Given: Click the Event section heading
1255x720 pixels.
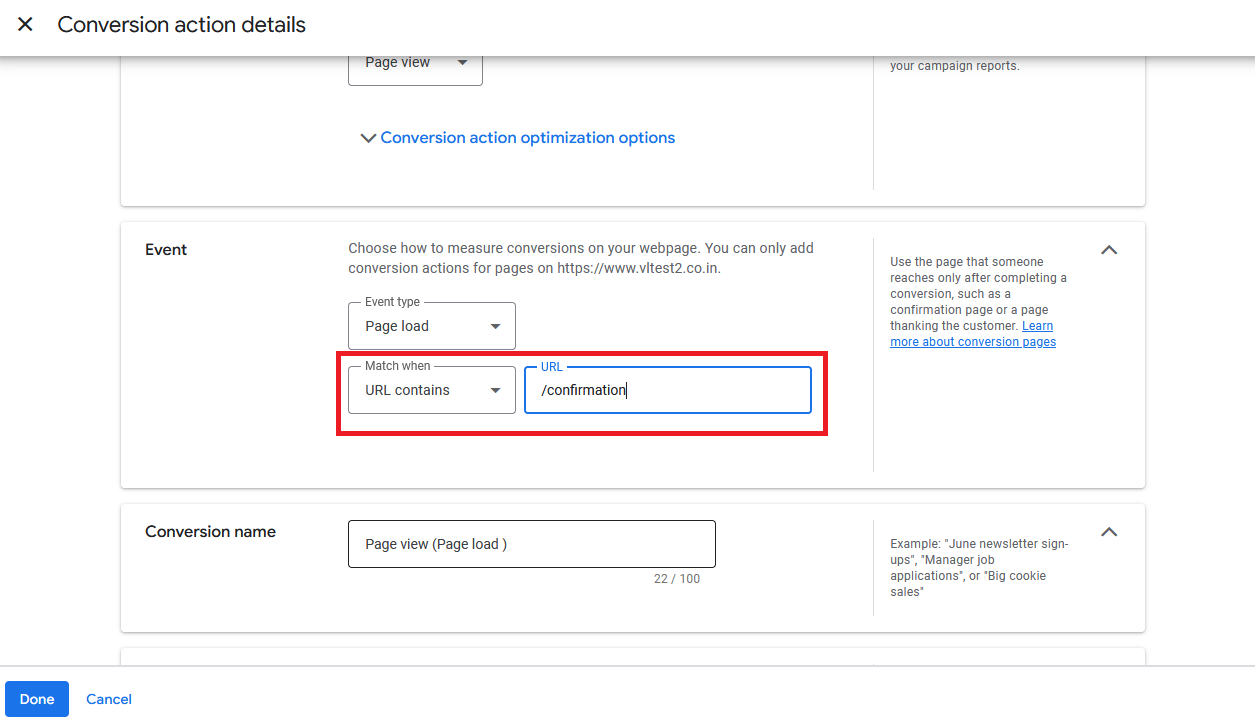Looking at the screenshot, I should tap(166, 250).
